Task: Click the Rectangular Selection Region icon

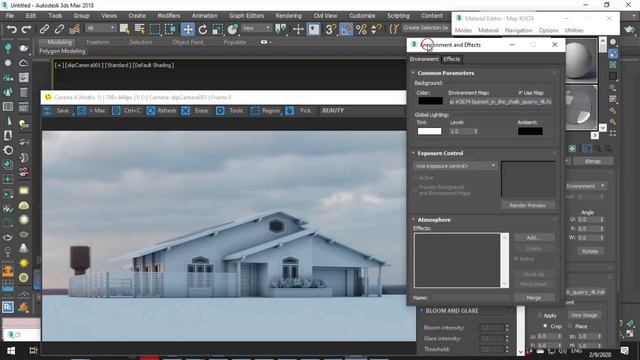Action: pyautogui.click(x=155, y=29)
